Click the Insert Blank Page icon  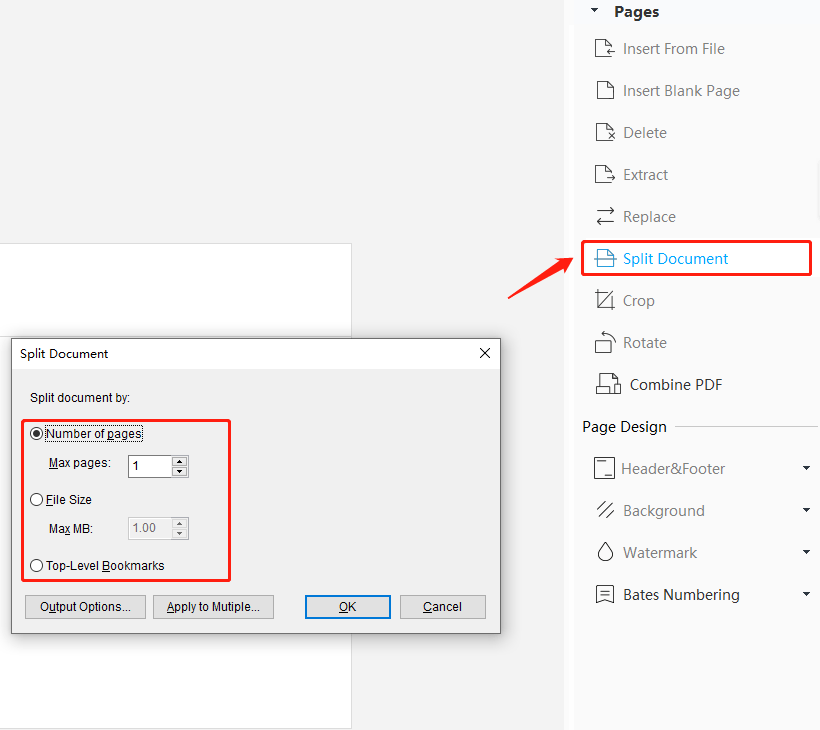(x=605, y=90)
